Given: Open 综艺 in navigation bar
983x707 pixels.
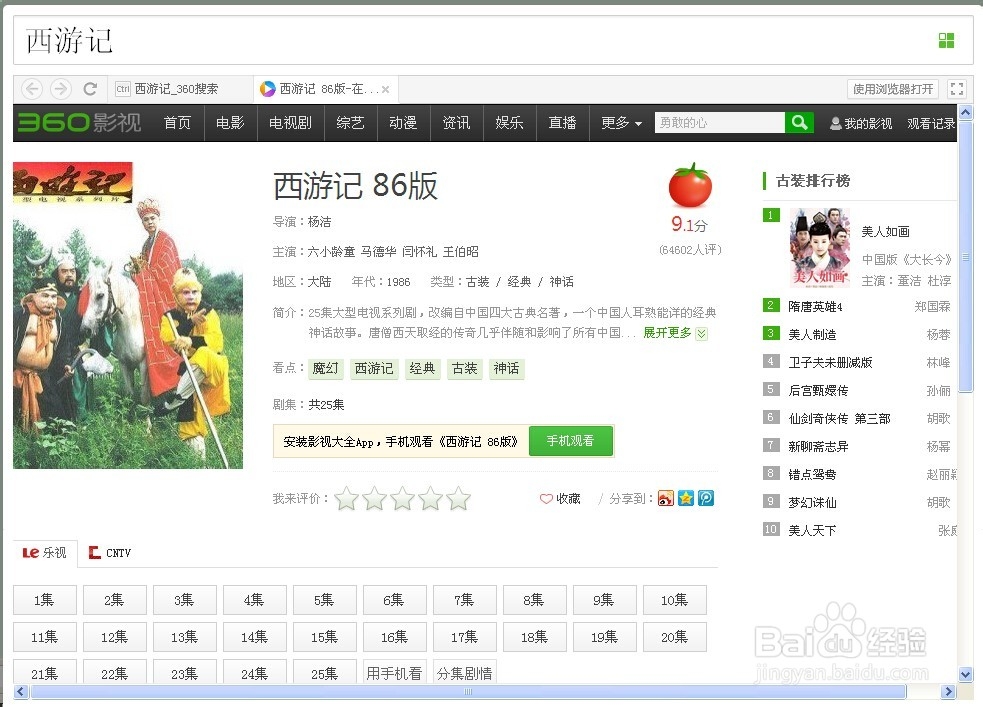Looking at the screenshot, I should pos(350,123).
